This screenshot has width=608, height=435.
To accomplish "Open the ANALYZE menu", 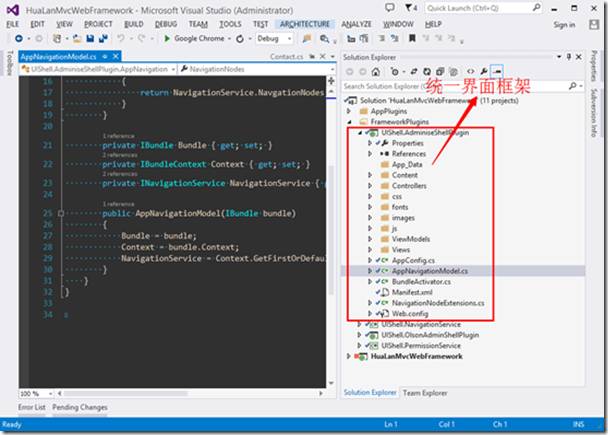I will (x=356, y=24).
